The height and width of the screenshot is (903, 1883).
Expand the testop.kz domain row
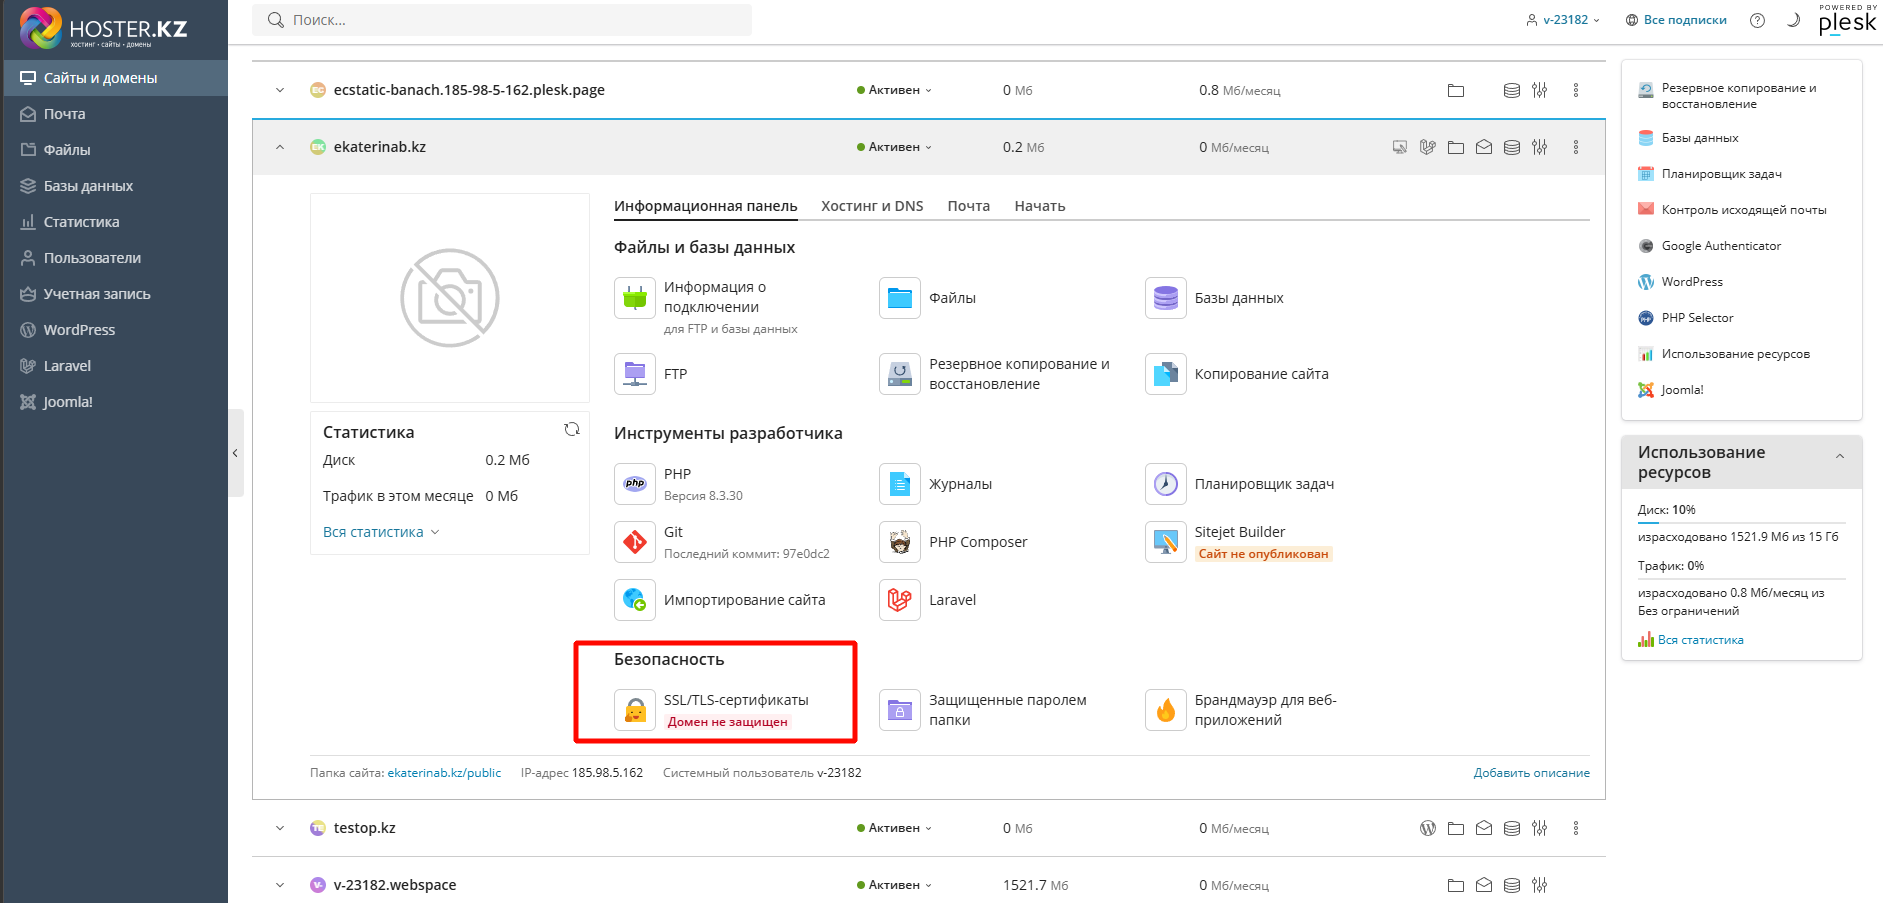coord(280,828)
